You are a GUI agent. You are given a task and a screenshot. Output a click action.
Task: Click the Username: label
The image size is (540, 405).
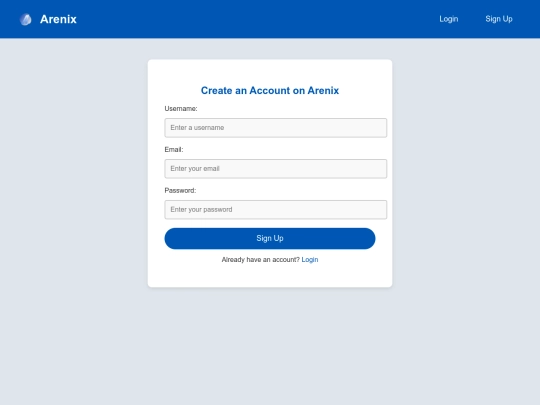coord(181,108)
